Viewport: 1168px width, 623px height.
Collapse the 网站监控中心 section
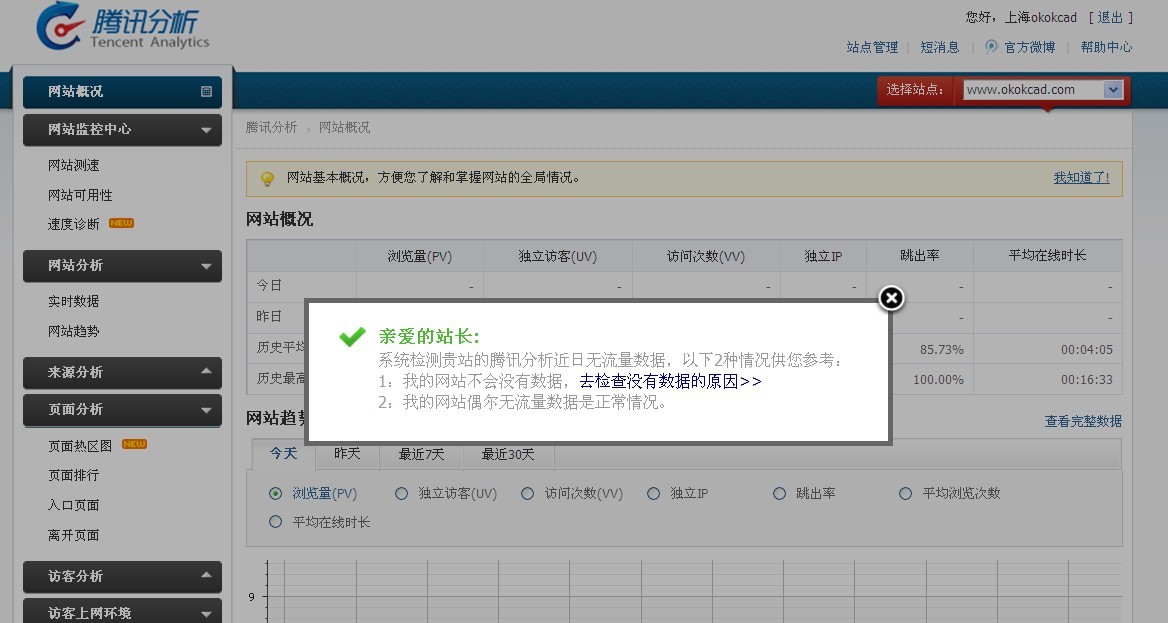click(x=122, y=130)
